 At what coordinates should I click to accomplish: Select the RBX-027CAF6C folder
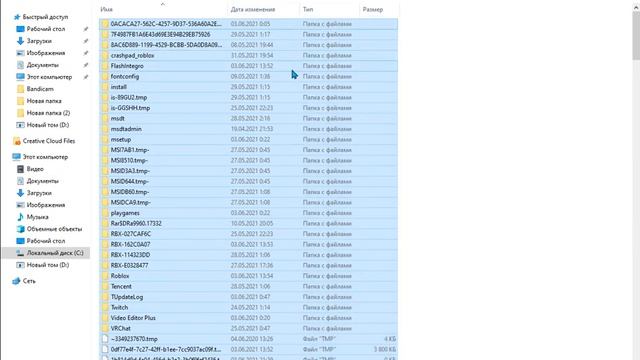click(131, 234)
